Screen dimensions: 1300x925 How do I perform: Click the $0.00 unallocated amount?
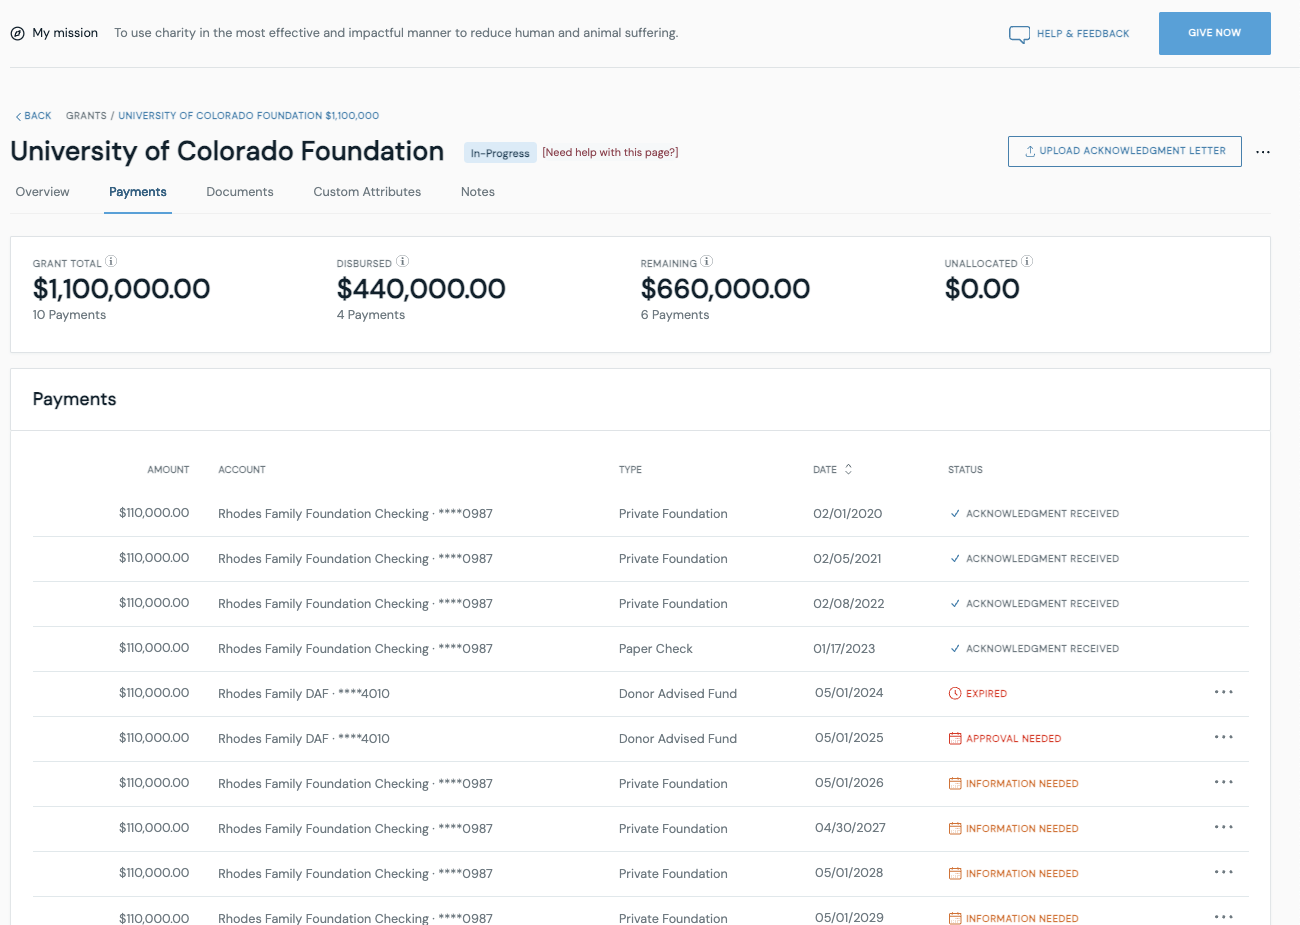coord(982,289)
